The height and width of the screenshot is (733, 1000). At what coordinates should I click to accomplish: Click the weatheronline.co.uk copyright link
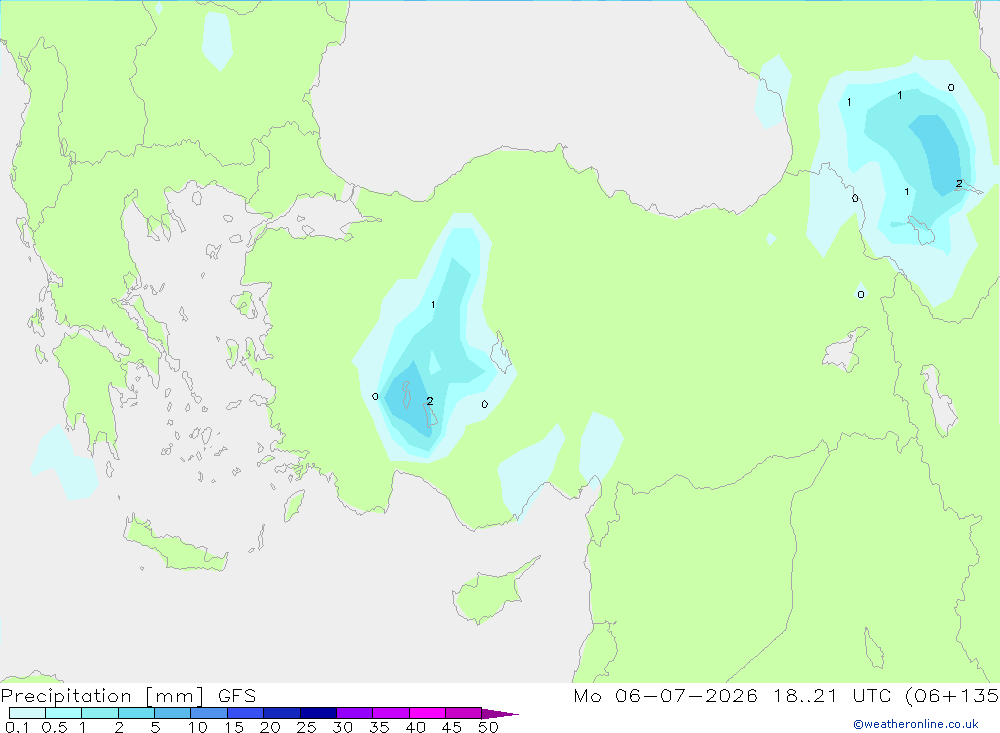916,724
